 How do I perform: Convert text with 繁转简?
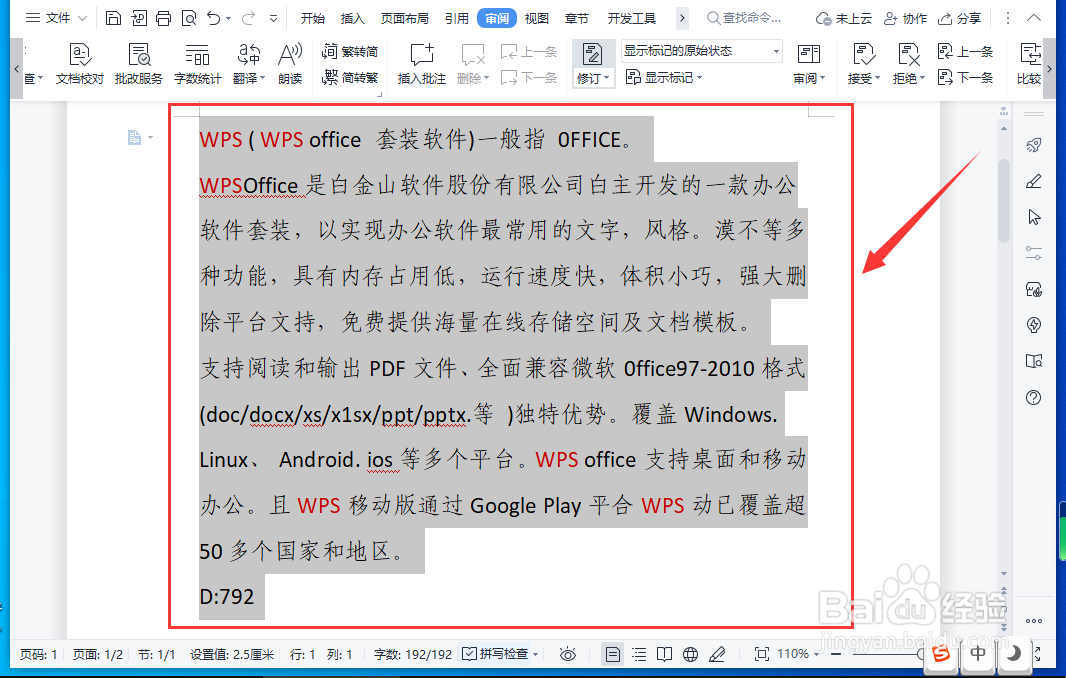[350, 51]
